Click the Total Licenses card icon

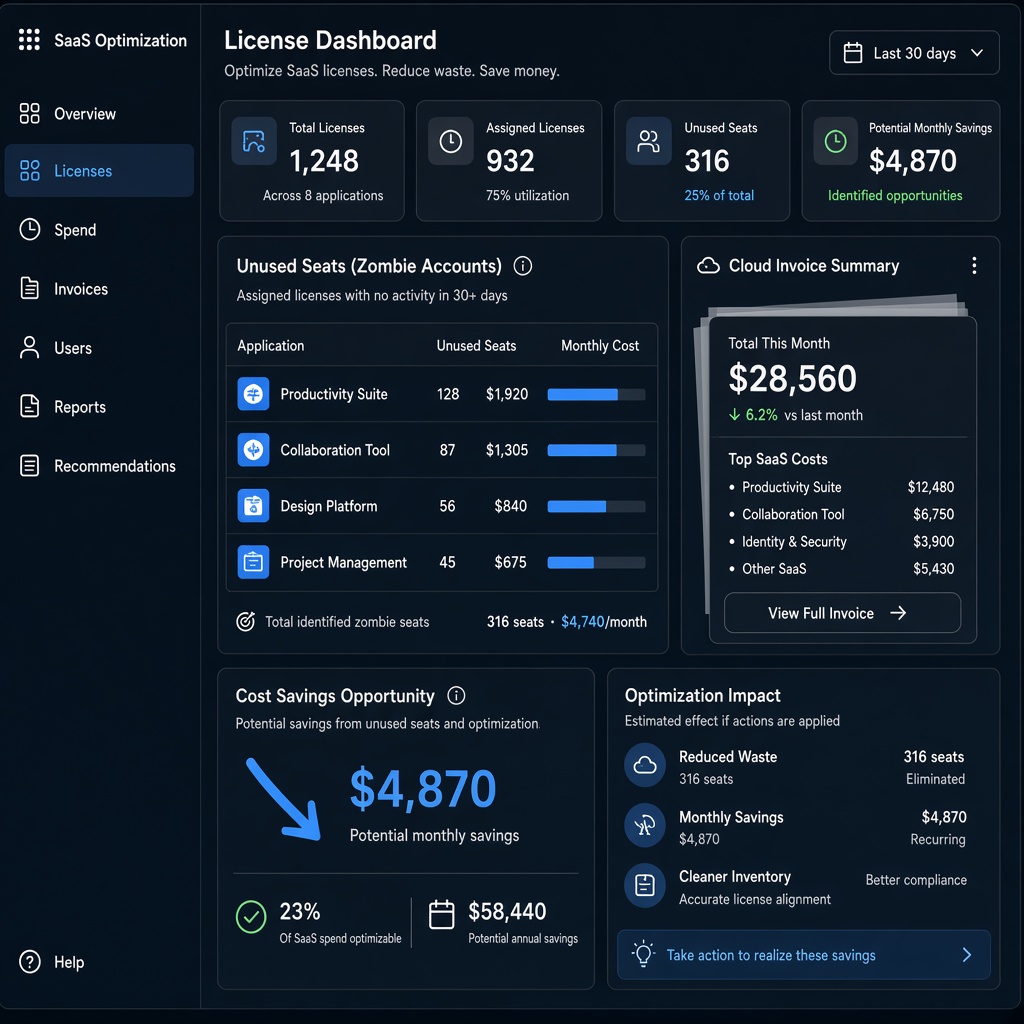253,141
